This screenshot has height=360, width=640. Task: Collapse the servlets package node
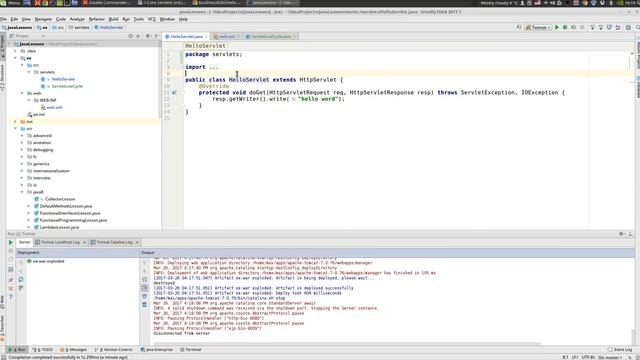tap(29, 72)
